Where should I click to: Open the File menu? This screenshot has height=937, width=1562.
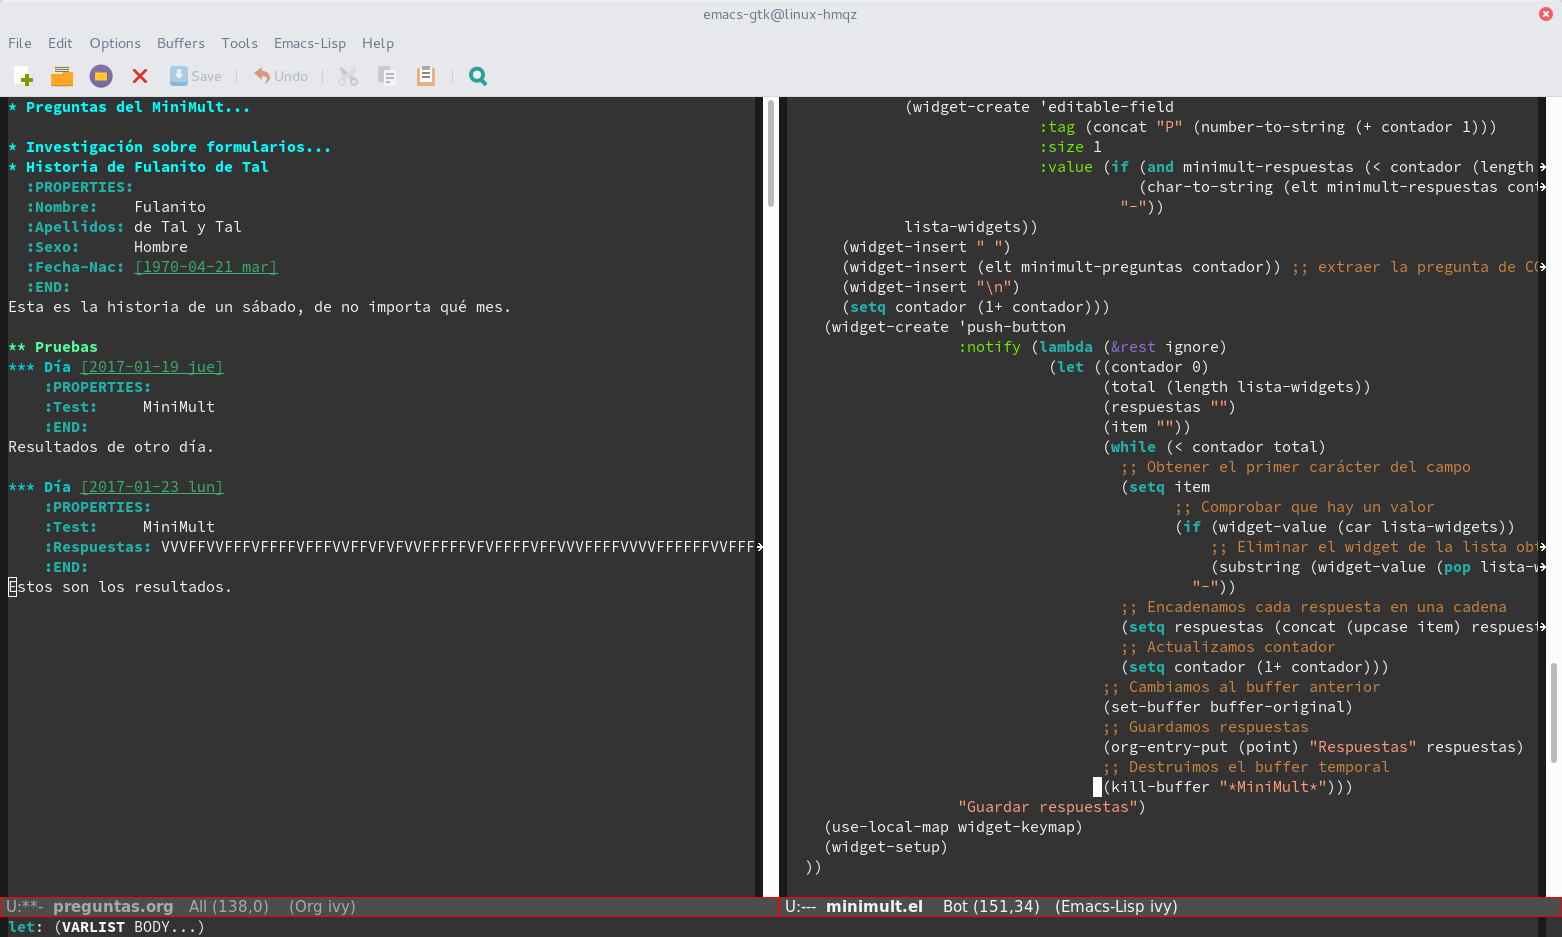coord(20,43)
